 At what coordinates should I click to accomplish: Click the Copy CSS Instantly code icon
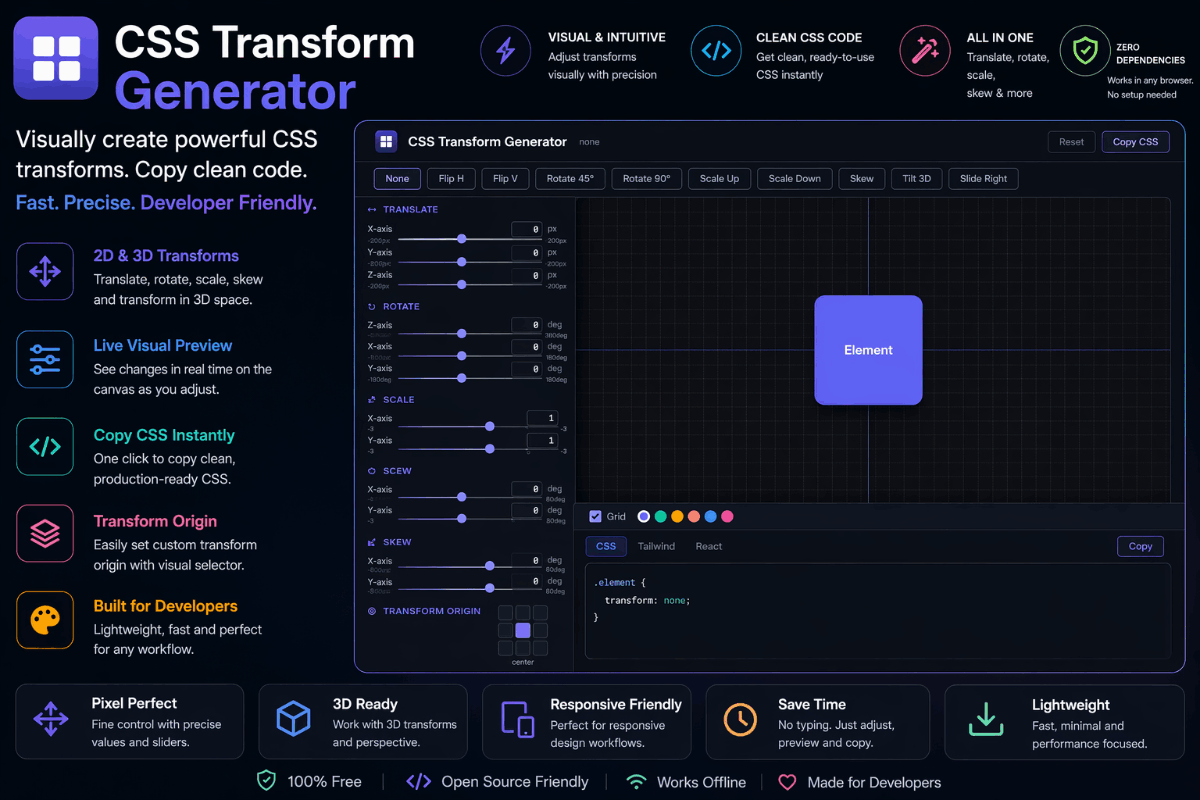pos(45,446)
